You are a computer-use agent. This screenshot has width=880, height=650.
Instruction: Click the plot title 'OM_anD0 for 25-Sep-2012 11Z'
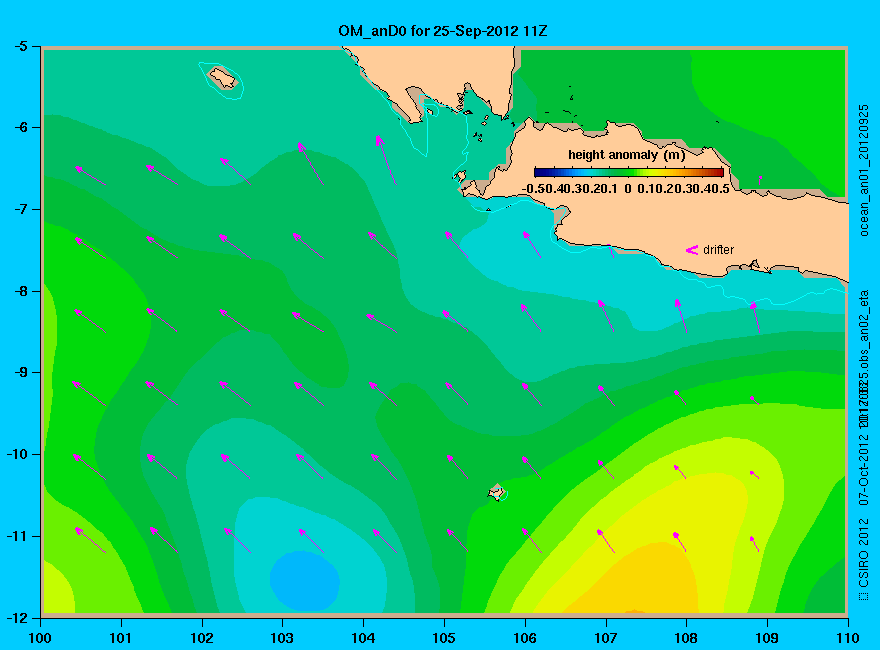pos(442,31)
